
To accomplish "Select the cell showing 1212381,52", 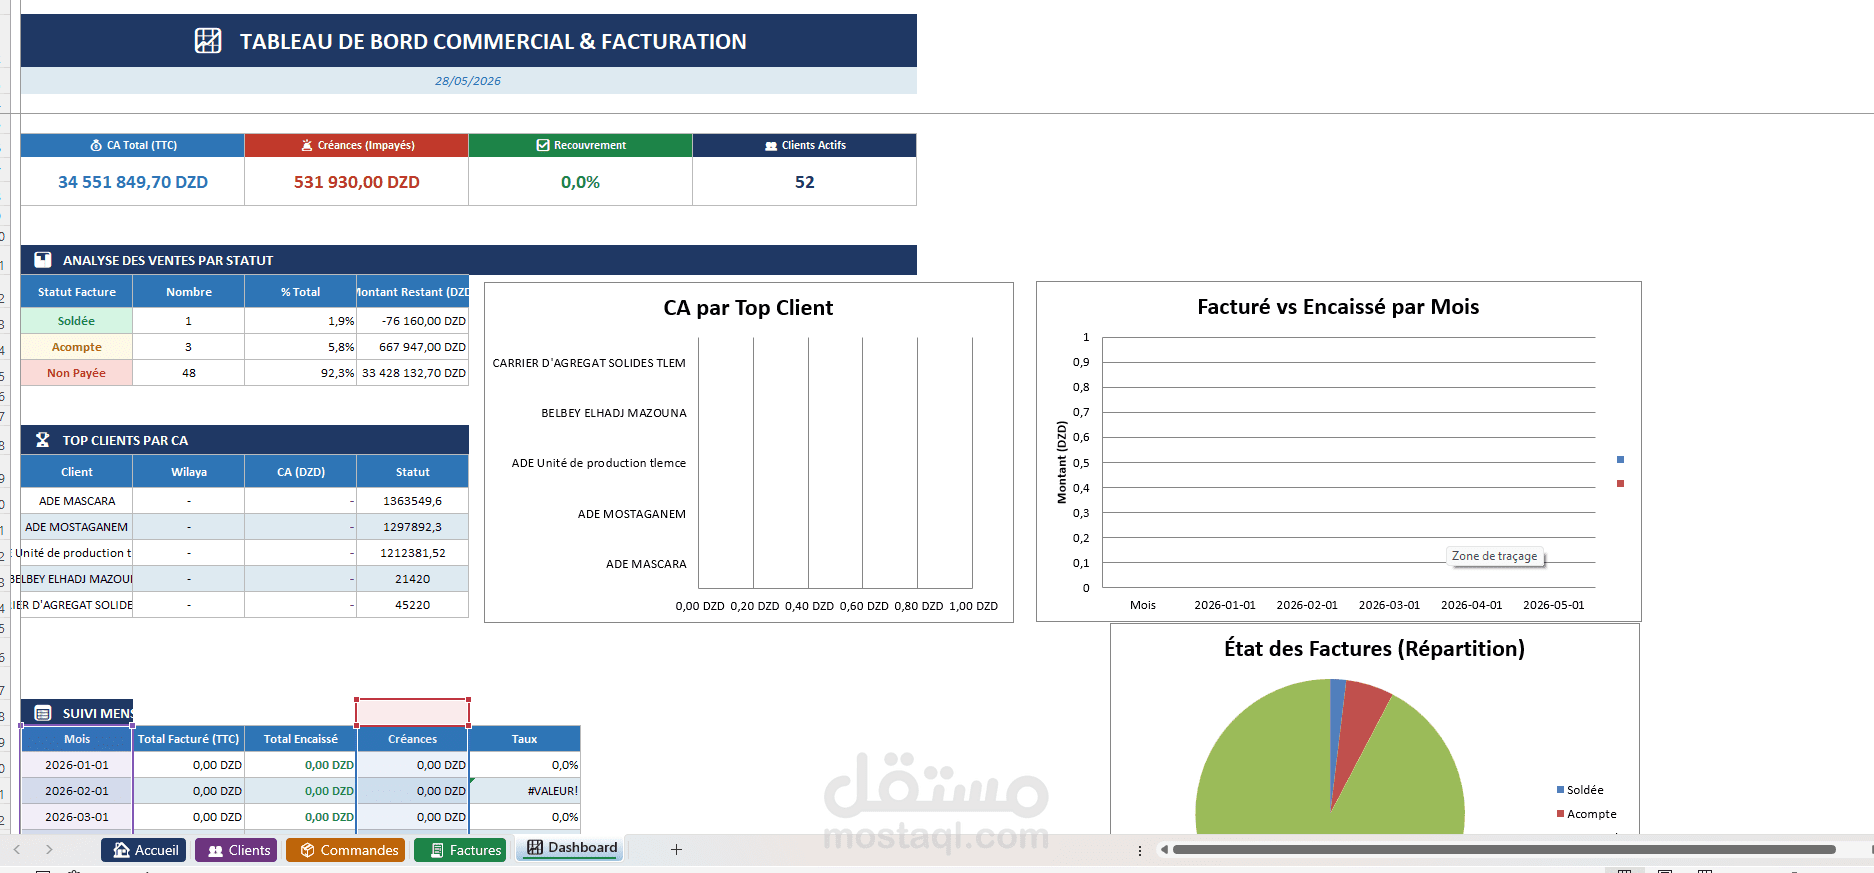I will click(x=413, y=553).
